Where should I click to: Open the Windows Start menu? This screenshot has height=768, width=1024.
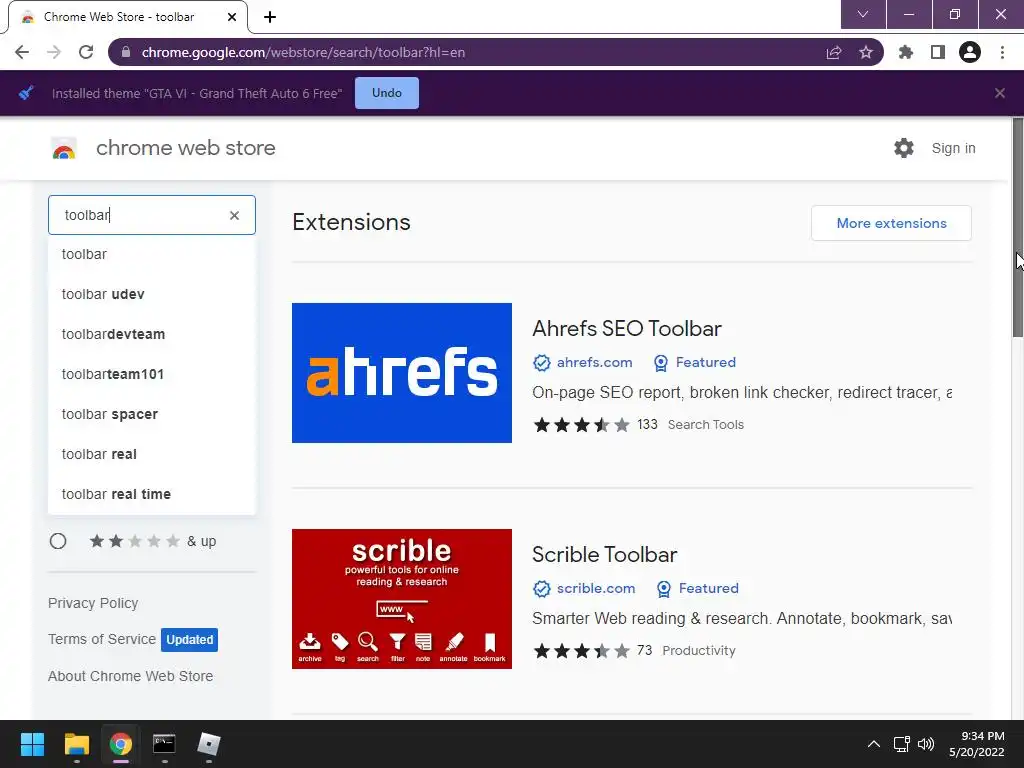click(x=32, y=744)
